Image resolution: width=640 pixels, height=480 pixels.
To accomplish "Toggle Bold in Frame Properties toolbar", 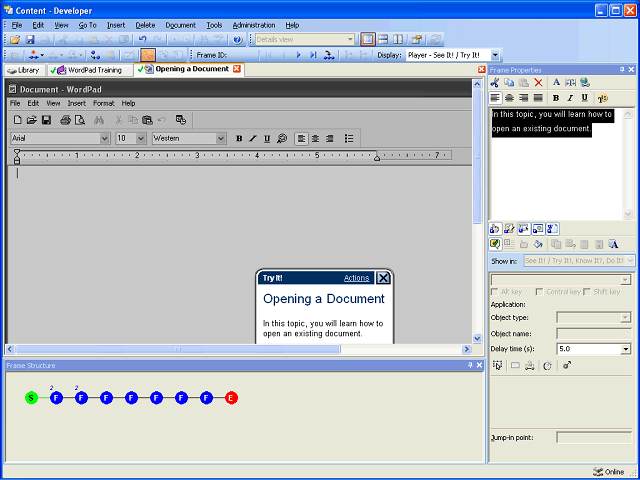I will point(556,98).
